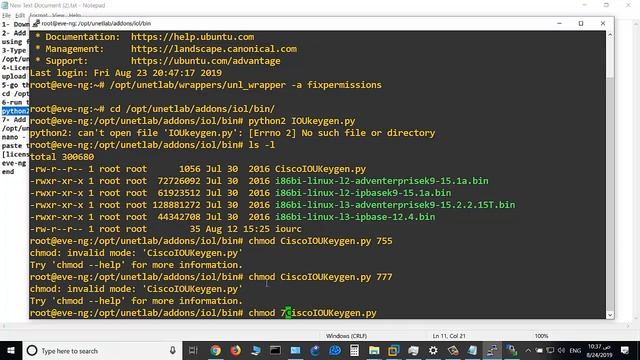
Task: Switch to the active PuTTY taskbar icon
Action: [492, 351]
